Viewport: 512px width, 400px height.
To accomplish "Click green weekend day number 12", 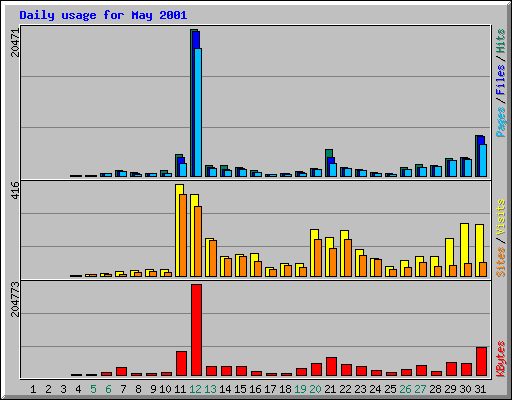I will [x=195, y=389].
